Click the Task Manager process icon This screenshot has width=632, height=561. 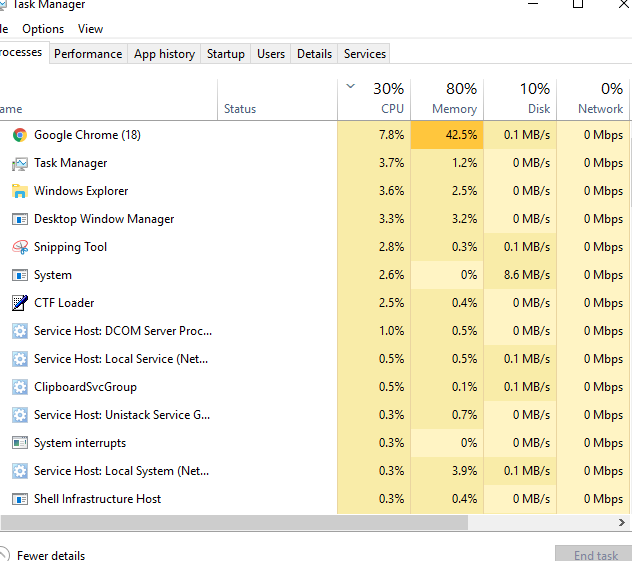[x=20, y=163]
